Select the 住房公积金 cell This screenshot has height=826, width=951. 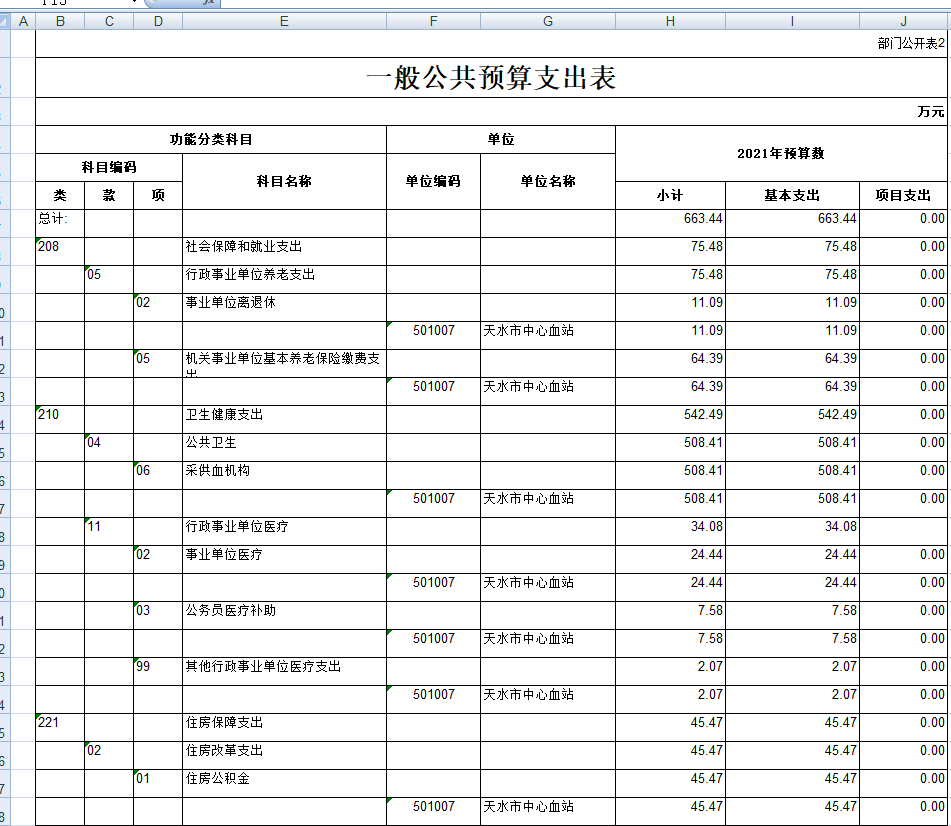[284, 778]
